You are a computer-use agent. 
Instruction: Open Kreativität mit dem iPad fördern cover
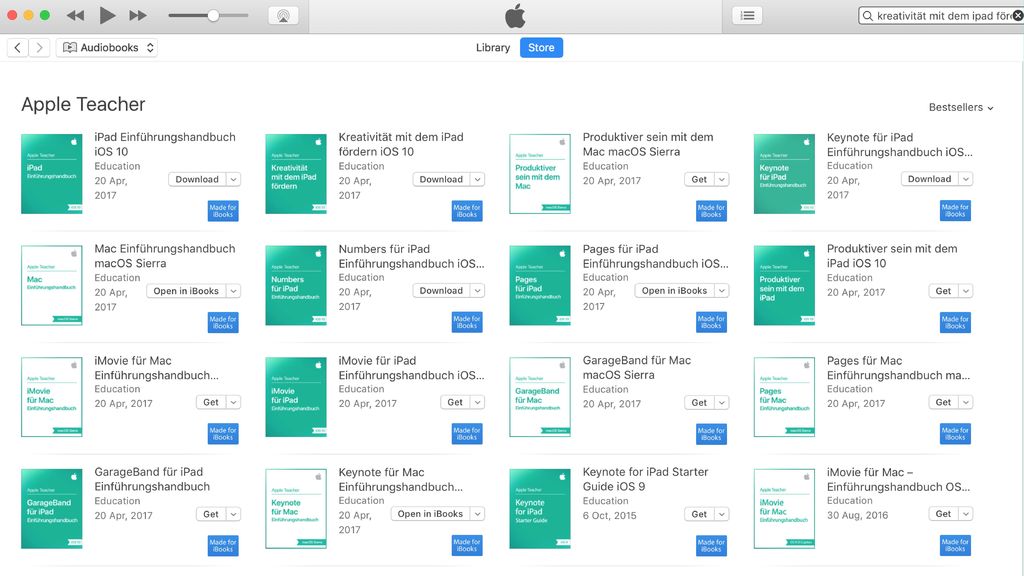296,174
